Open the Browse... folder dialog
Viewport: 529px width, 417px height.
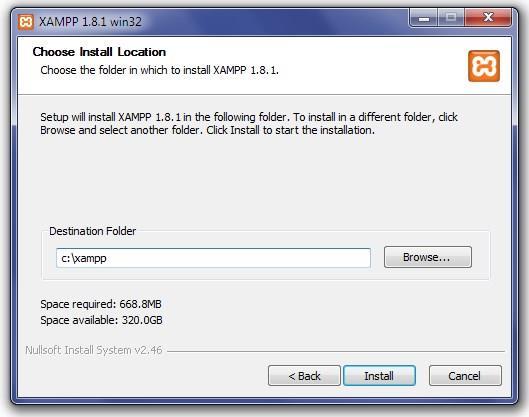pos(427,257)
